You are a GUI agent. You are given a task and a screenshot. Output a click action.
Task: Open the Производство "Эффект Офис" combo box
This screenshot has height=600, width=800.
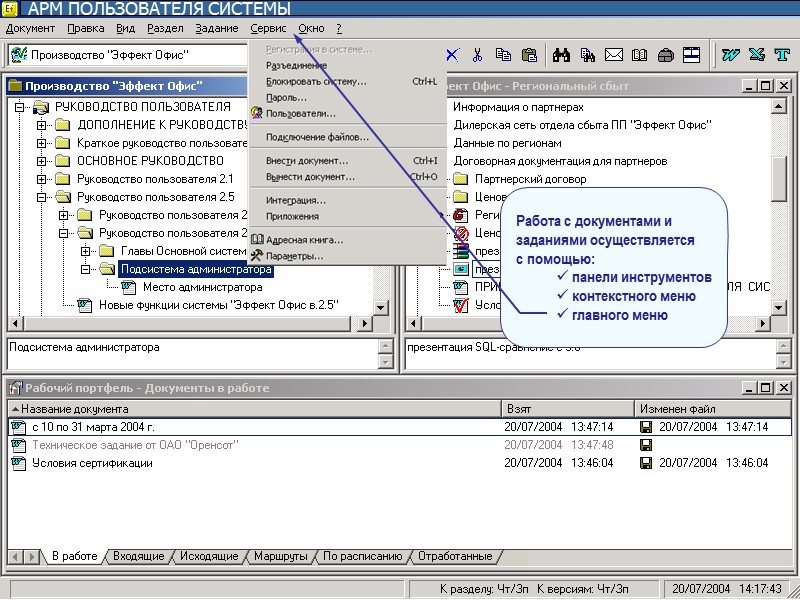pyautogui.click(x=128, y=55)
